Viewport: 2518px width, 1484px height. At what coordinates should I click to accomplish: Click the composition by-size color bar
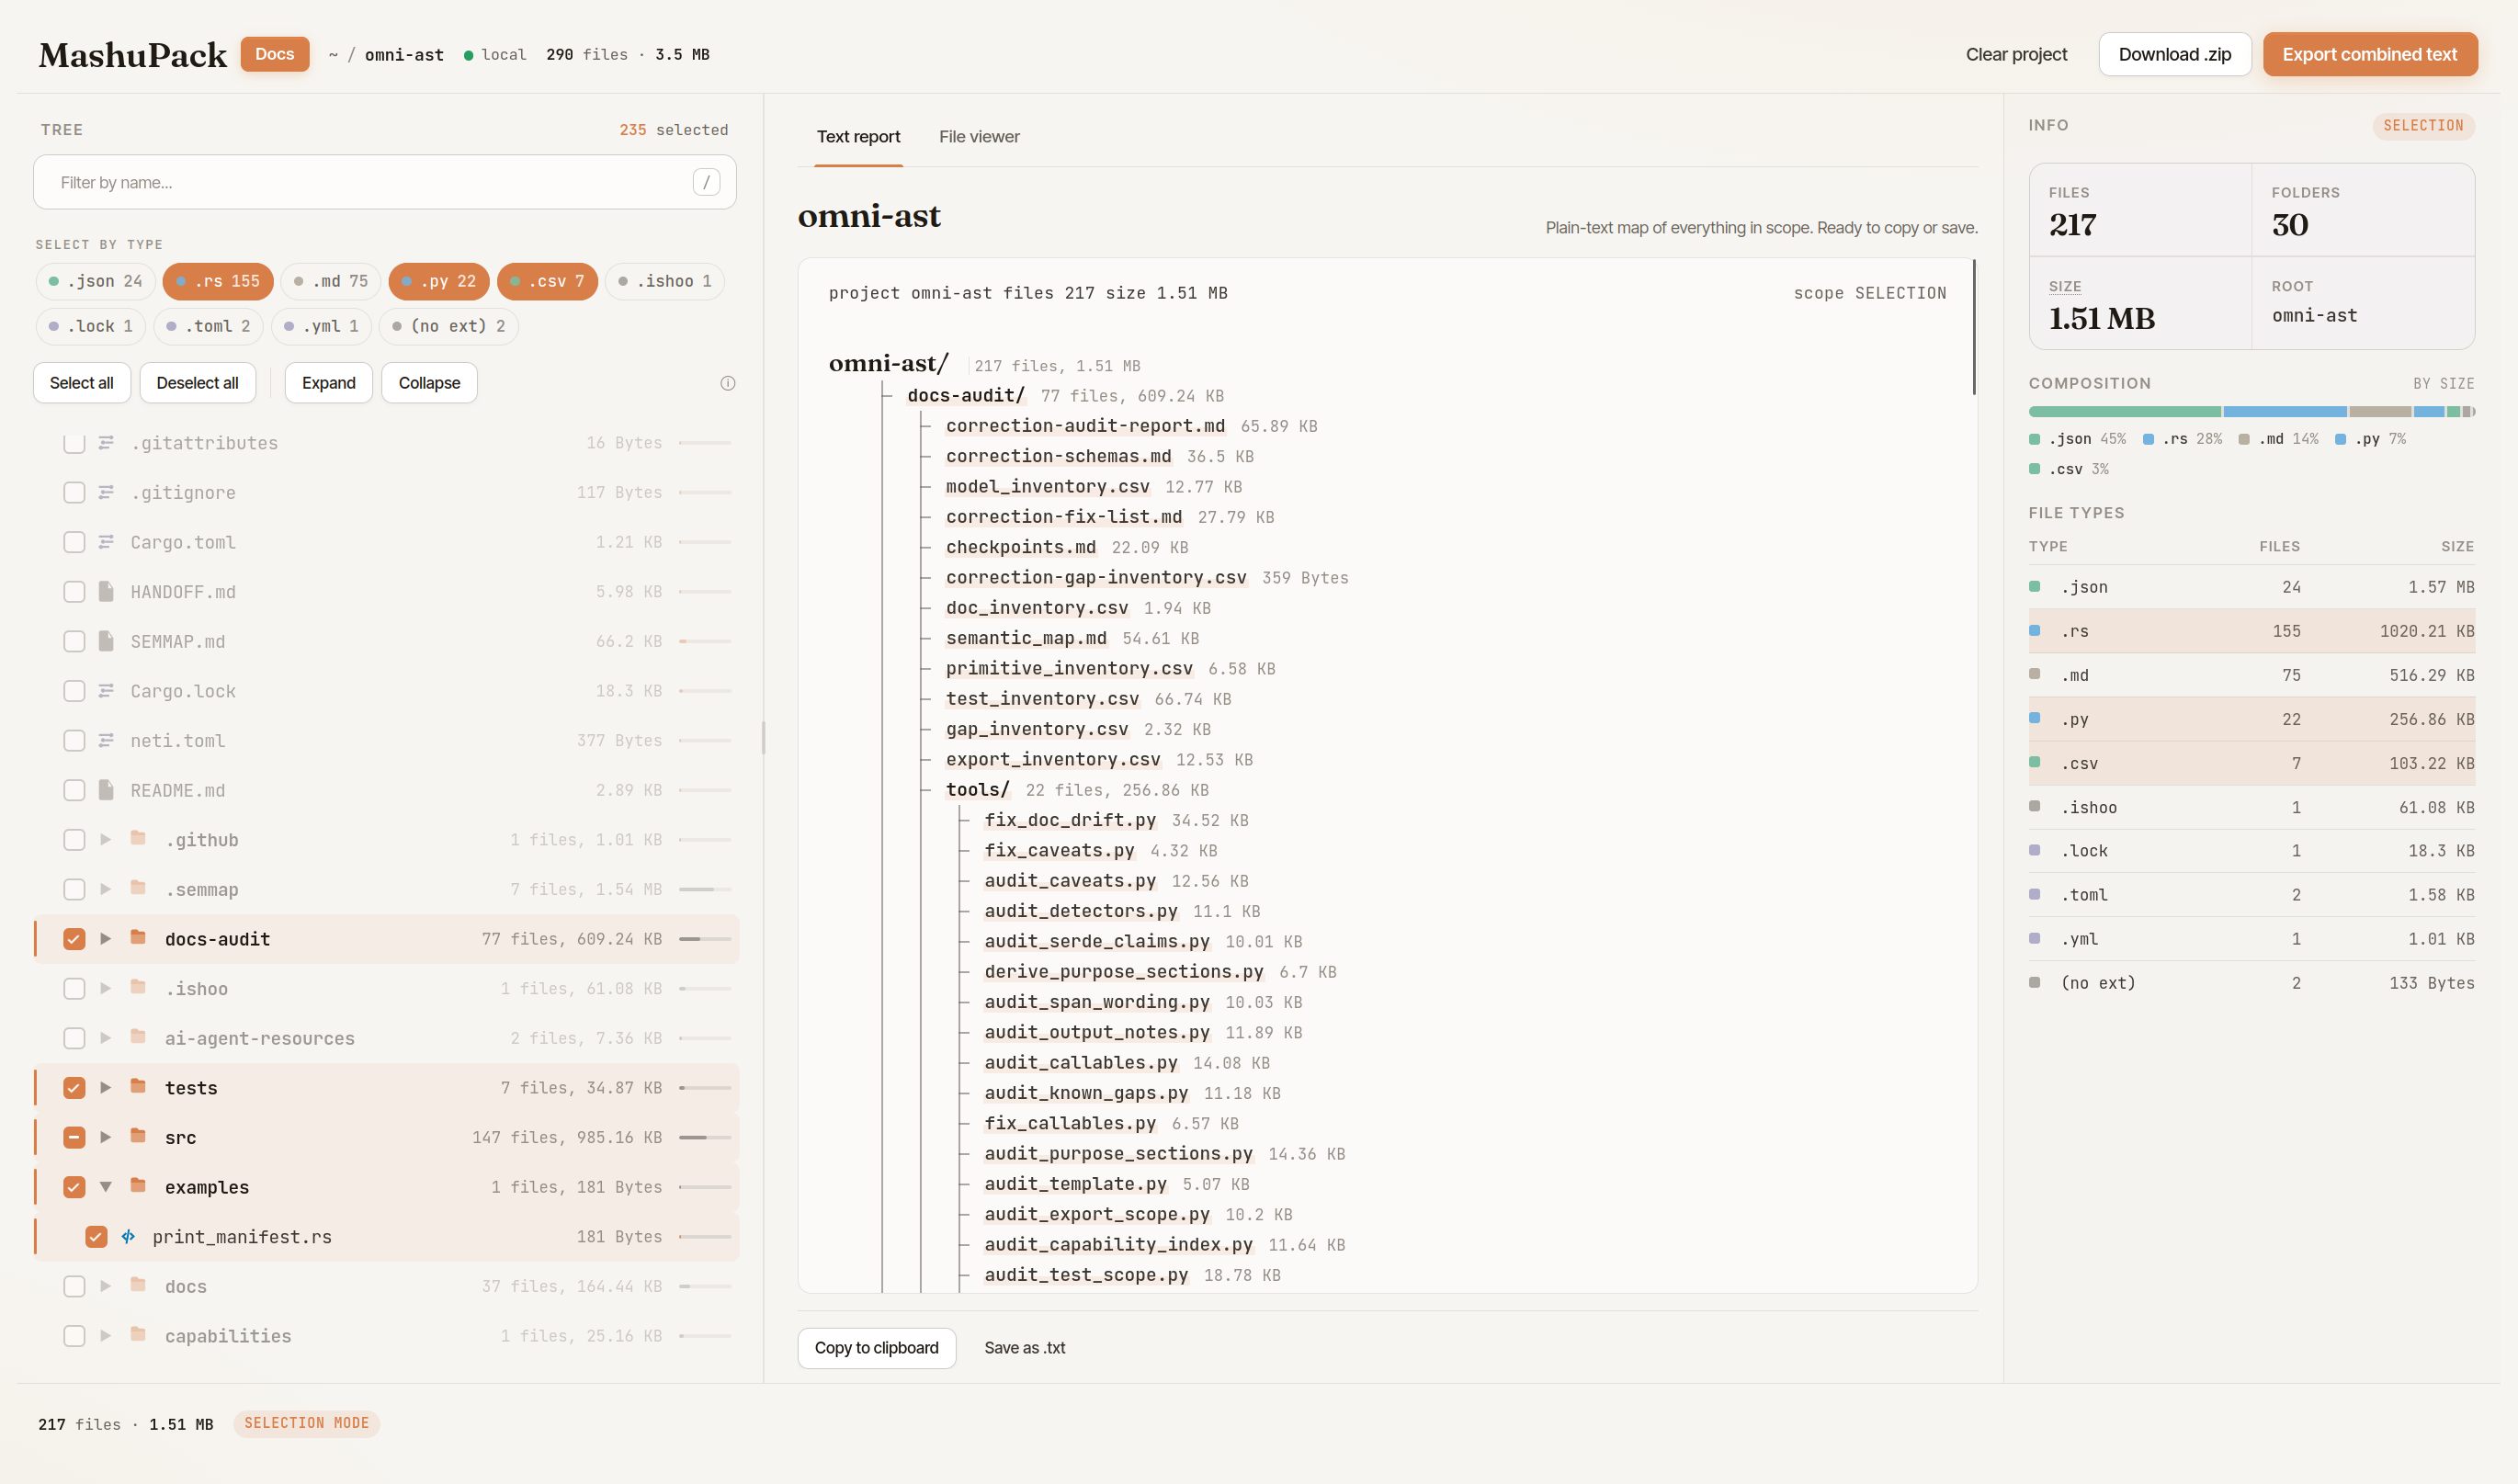click(x=2251, y=411)
